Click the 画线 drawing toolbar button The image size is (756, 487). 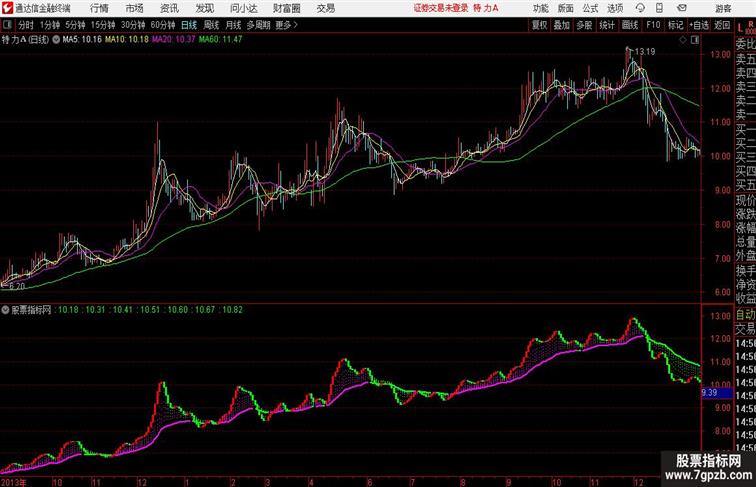pyautogui.click(x=630, y=25)
